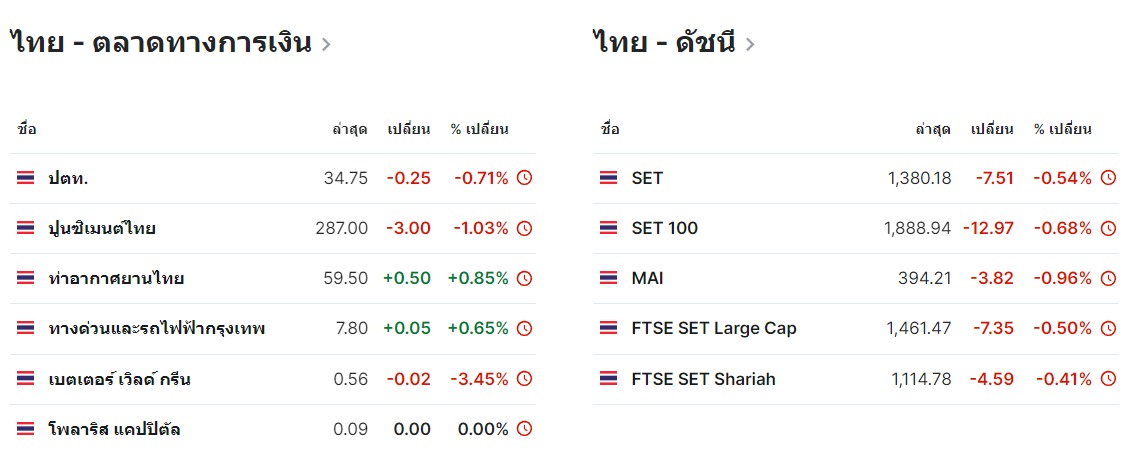Screen dimensions: 1137x454
Task: Click the clock icon in the ปตท. row
Action: click(x=524, y=178)
